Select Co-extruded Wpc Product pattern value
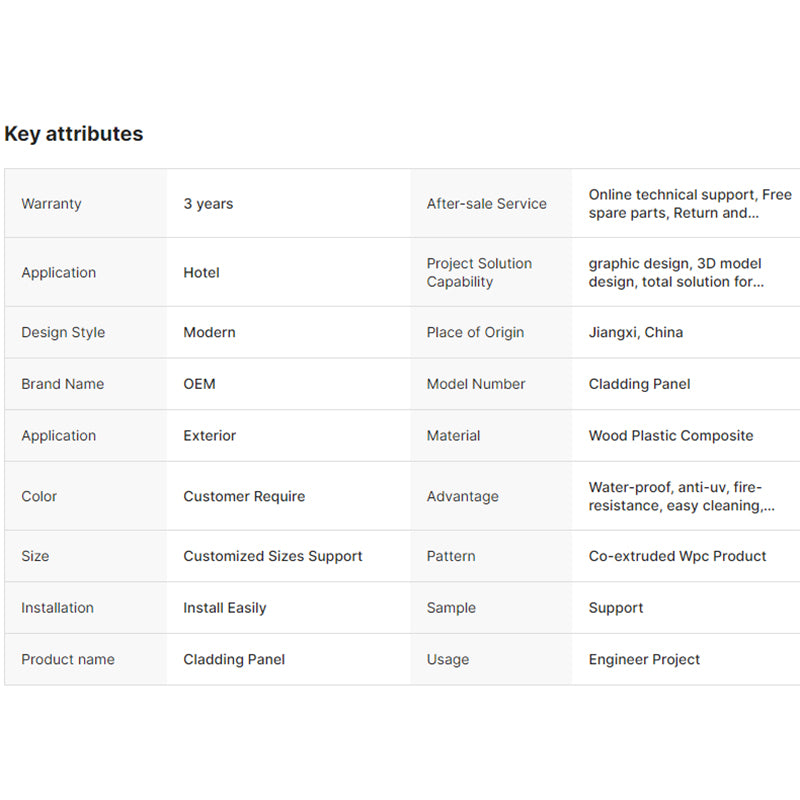This screenshot has height=800, width=800. 677,556
